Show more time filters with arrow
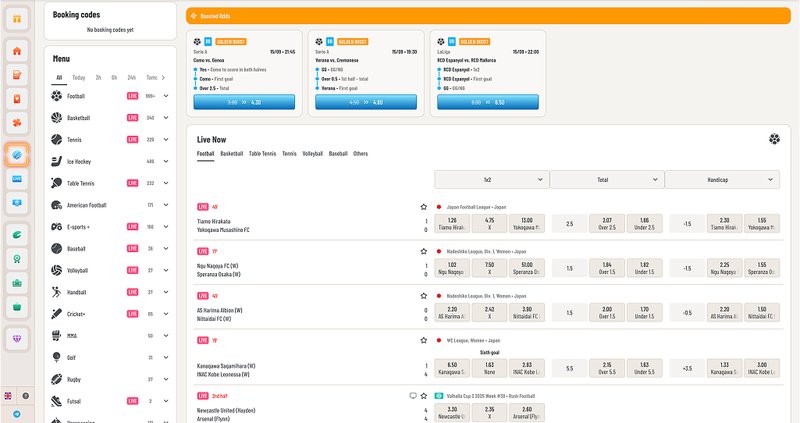Screen dimensions: 800x423 pos(163,78)
